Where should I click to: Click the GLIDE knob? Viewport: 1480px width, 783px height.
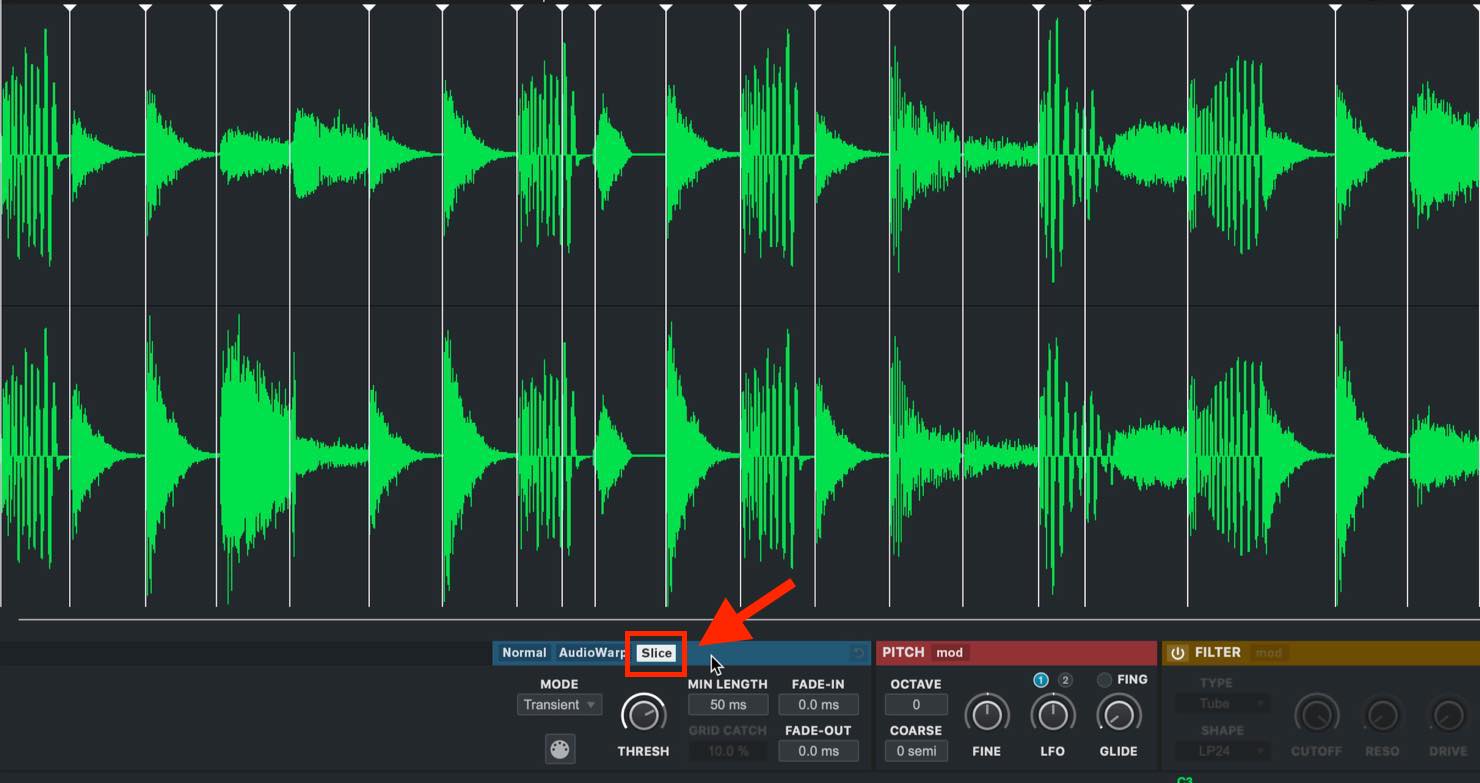tap(1119, 715)
